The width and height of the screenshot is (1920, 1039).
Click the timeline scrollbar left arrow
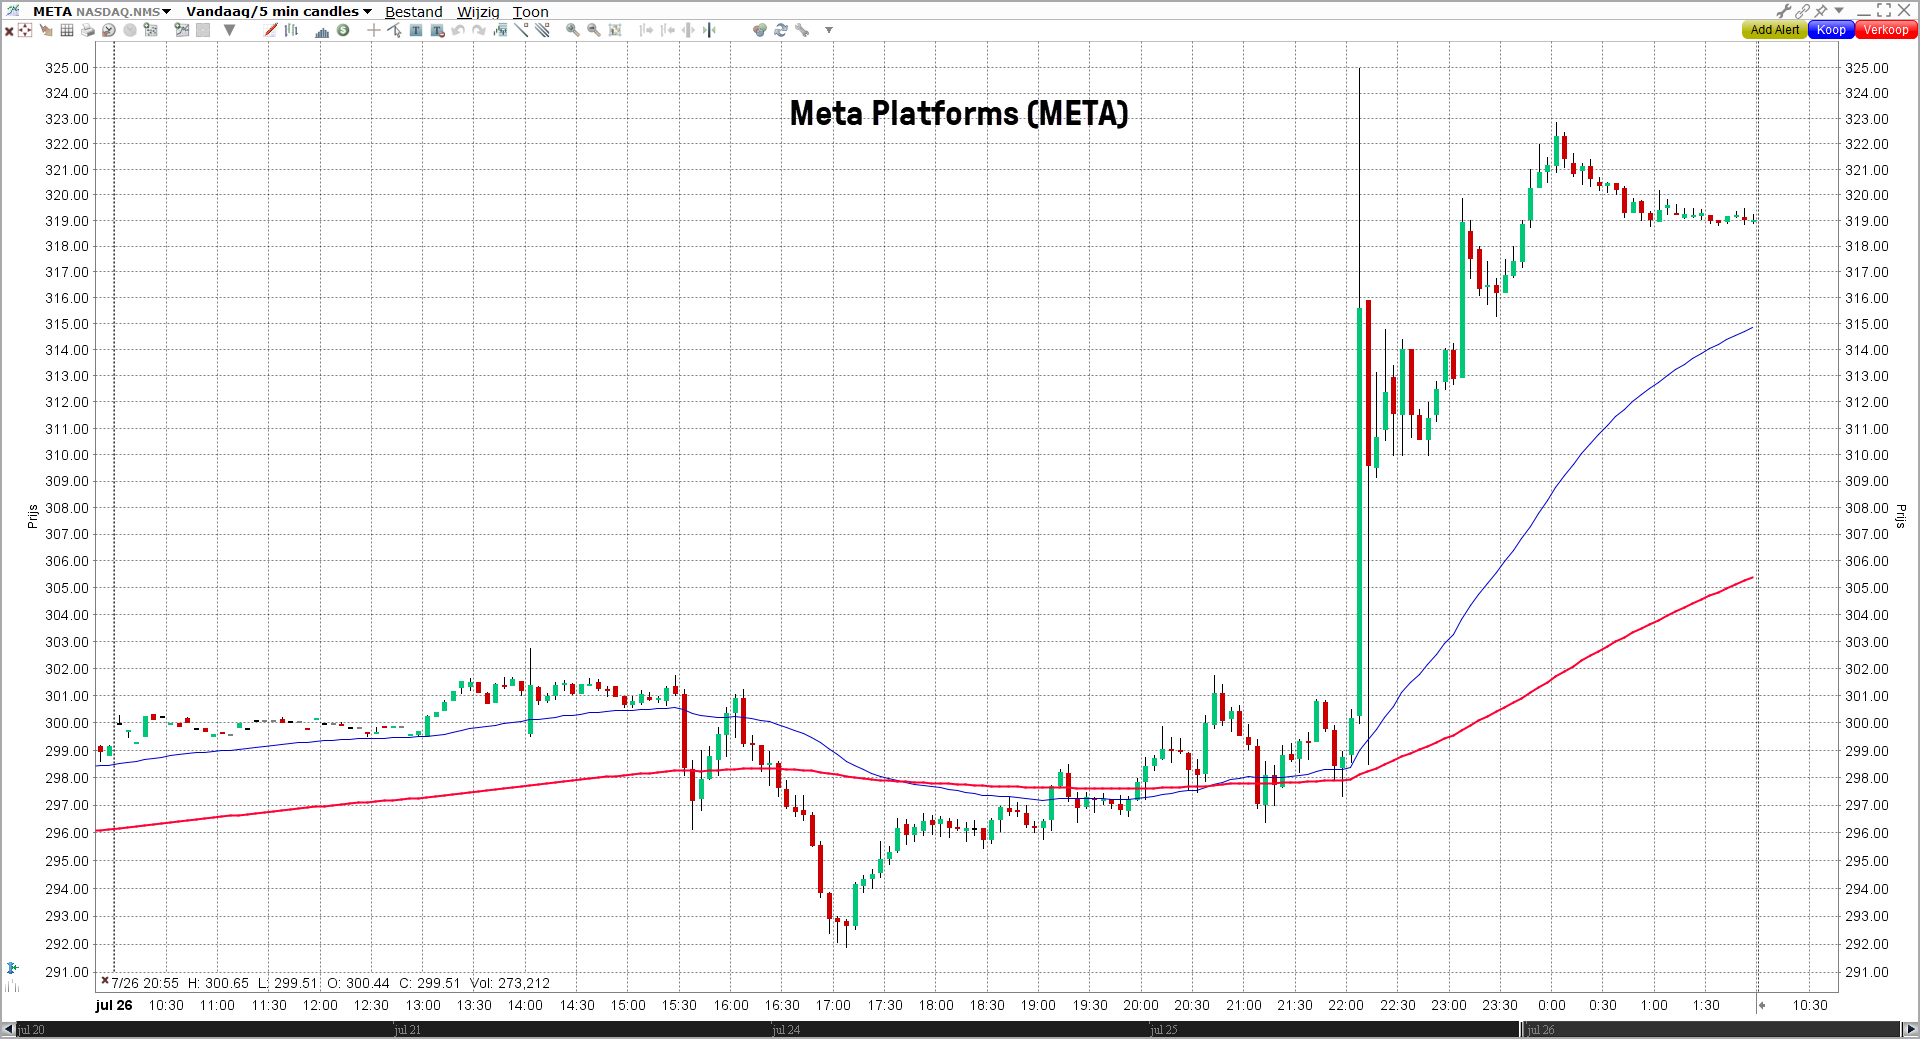(x=8, y=1029)
